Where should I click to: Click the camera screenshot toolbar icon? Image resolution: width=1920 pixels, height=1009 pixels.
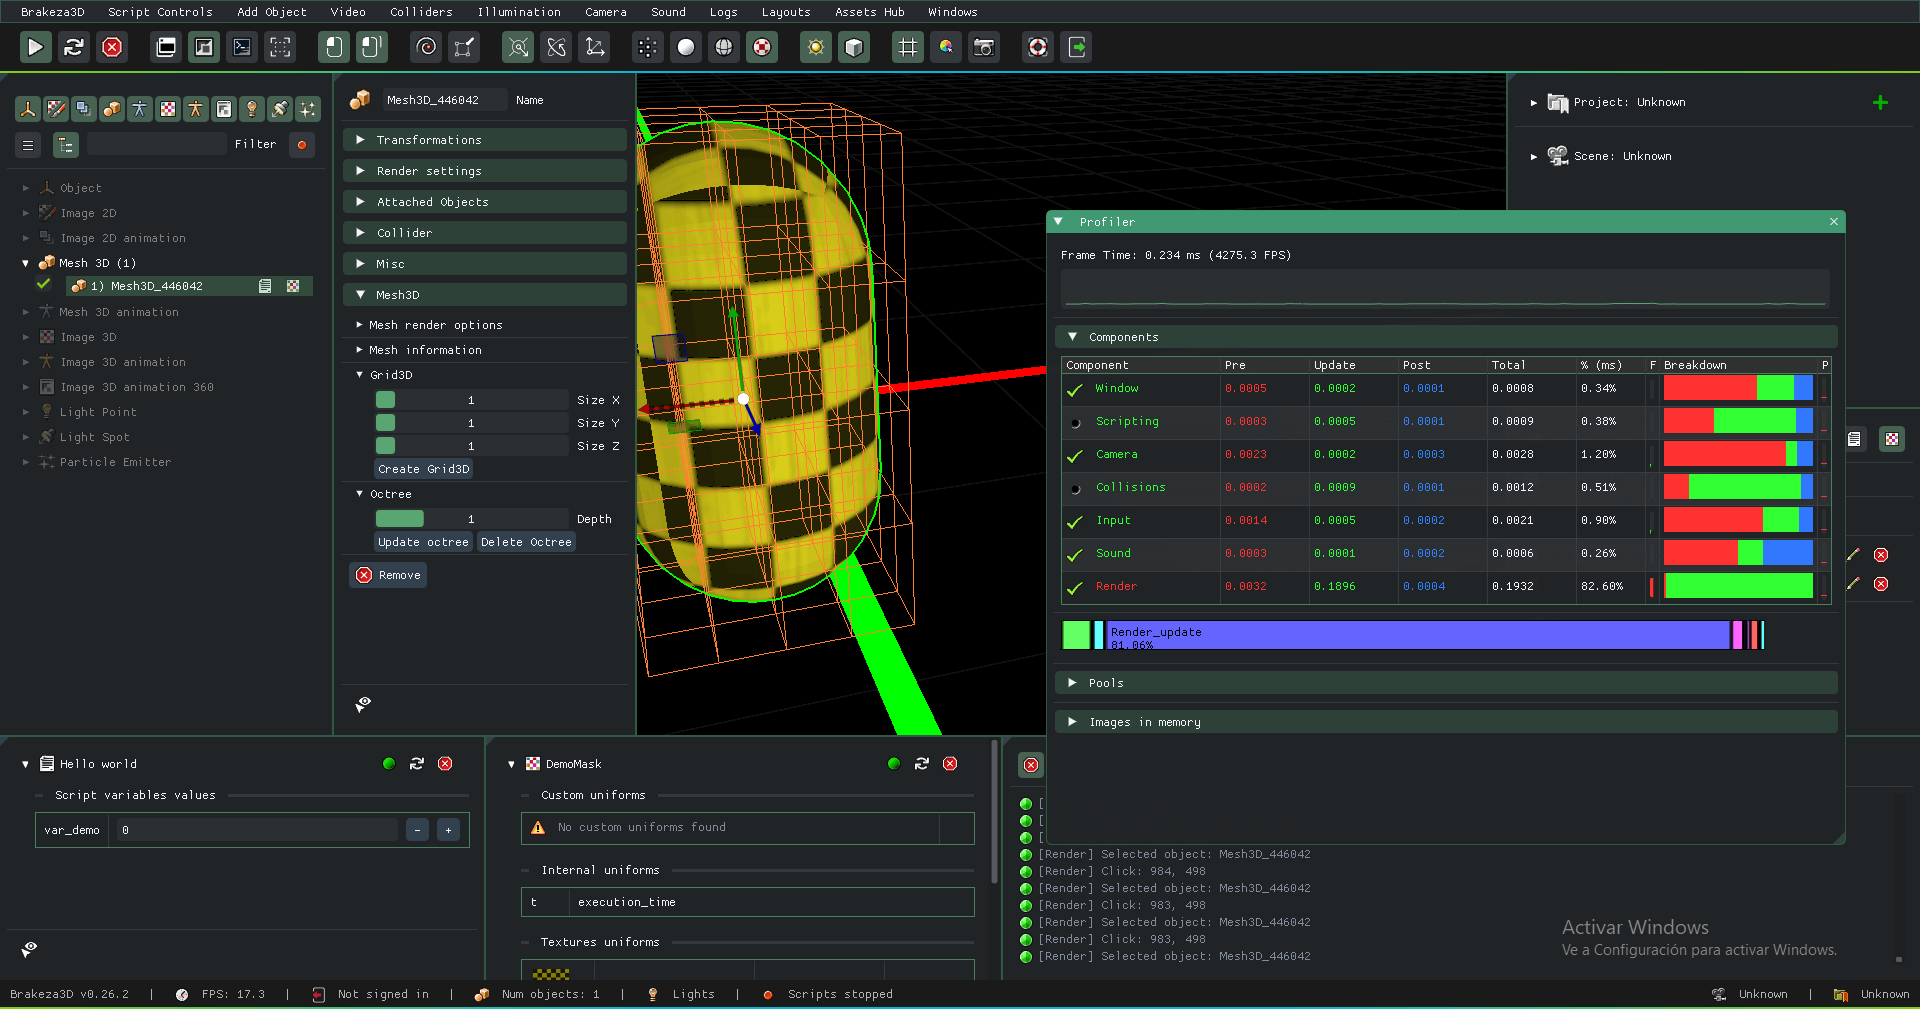(x=984, y=47)
